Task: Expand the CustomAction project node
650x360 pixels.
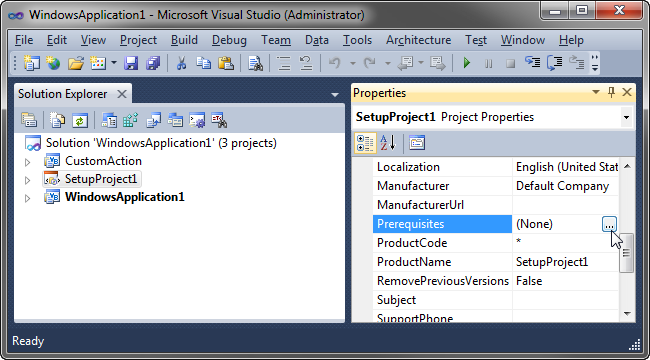Action: (x=27, y=162)
